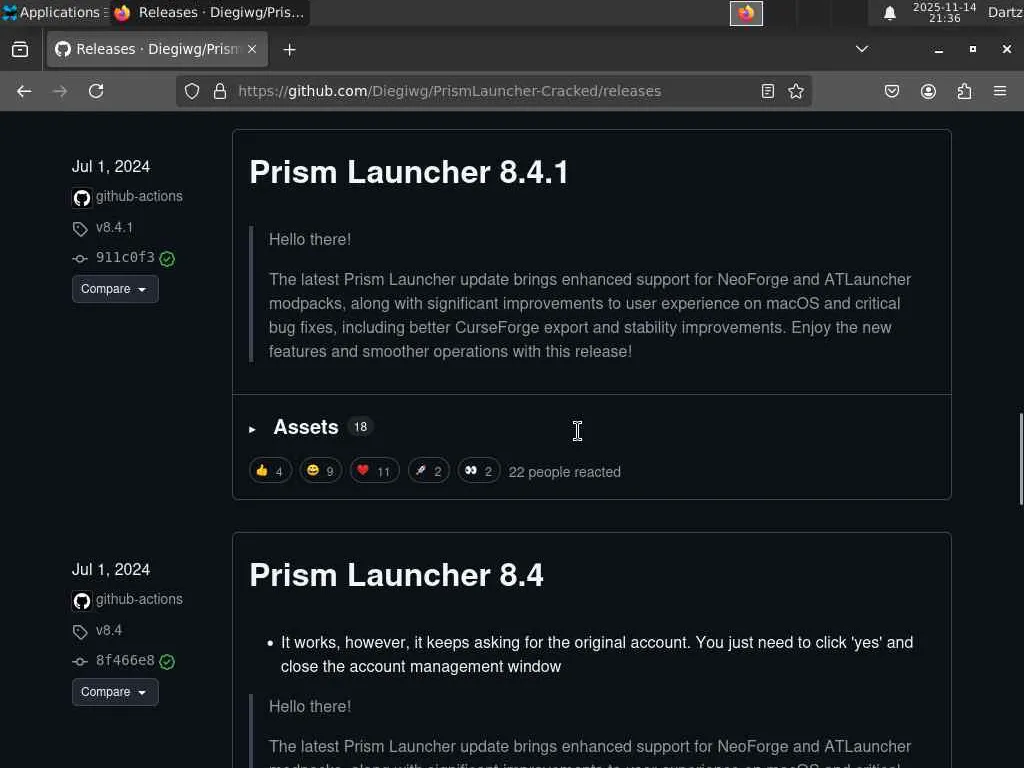Open Firefox View tab overview

click(x=20, y=50)
